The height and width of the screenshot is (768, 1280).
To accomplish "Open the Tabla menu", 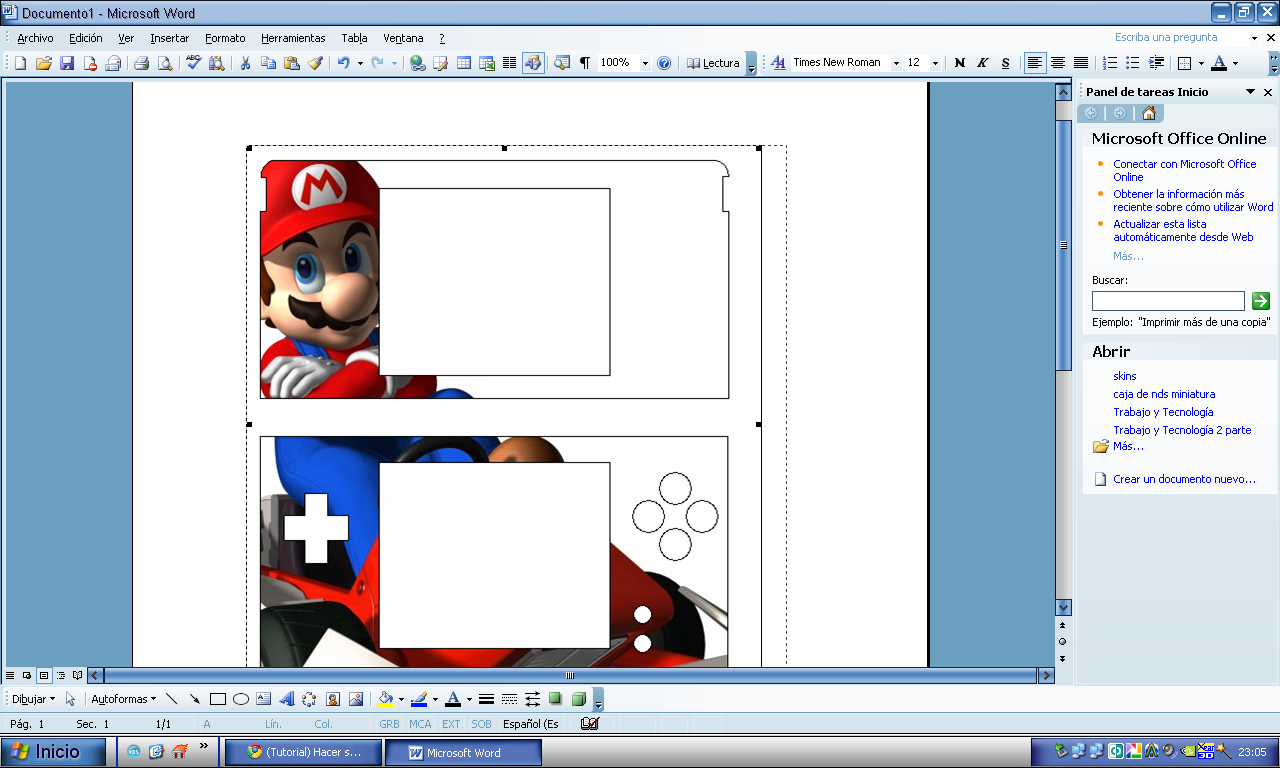I will pos(354,38).
